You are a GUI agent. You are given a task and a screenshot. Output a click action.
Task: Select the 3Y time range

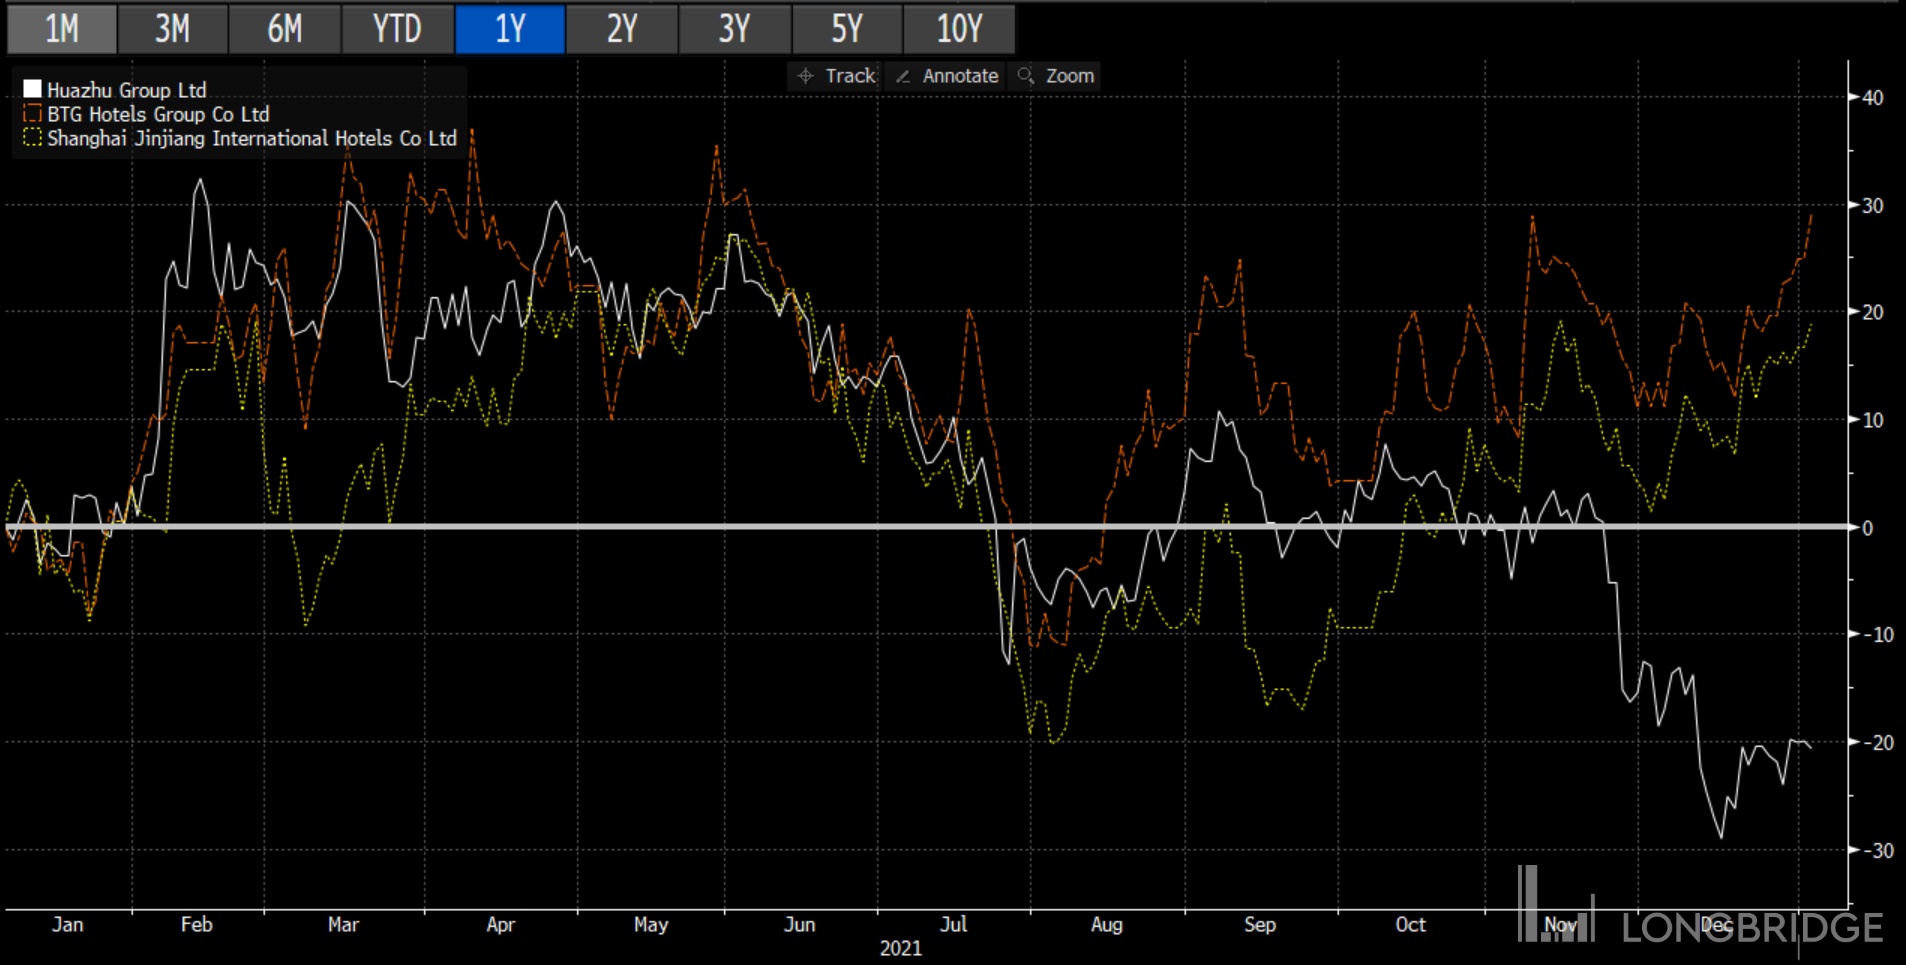click(734, 29)
